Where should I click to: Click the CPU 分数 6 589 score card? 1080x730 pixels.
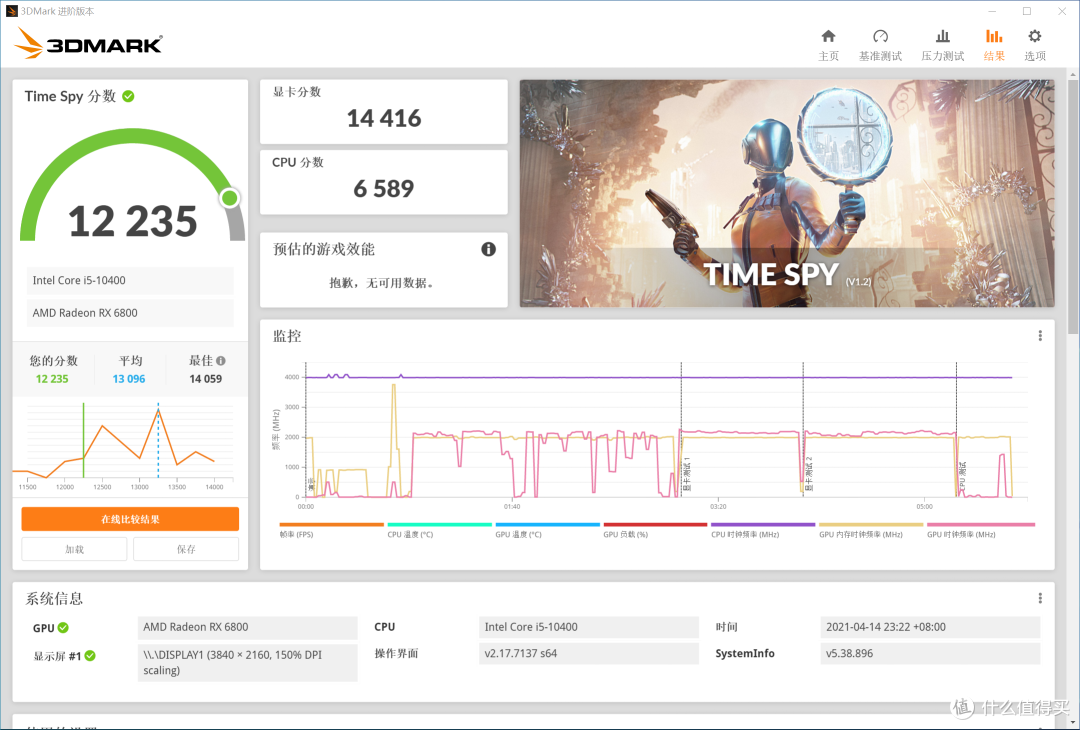point(384,182)
